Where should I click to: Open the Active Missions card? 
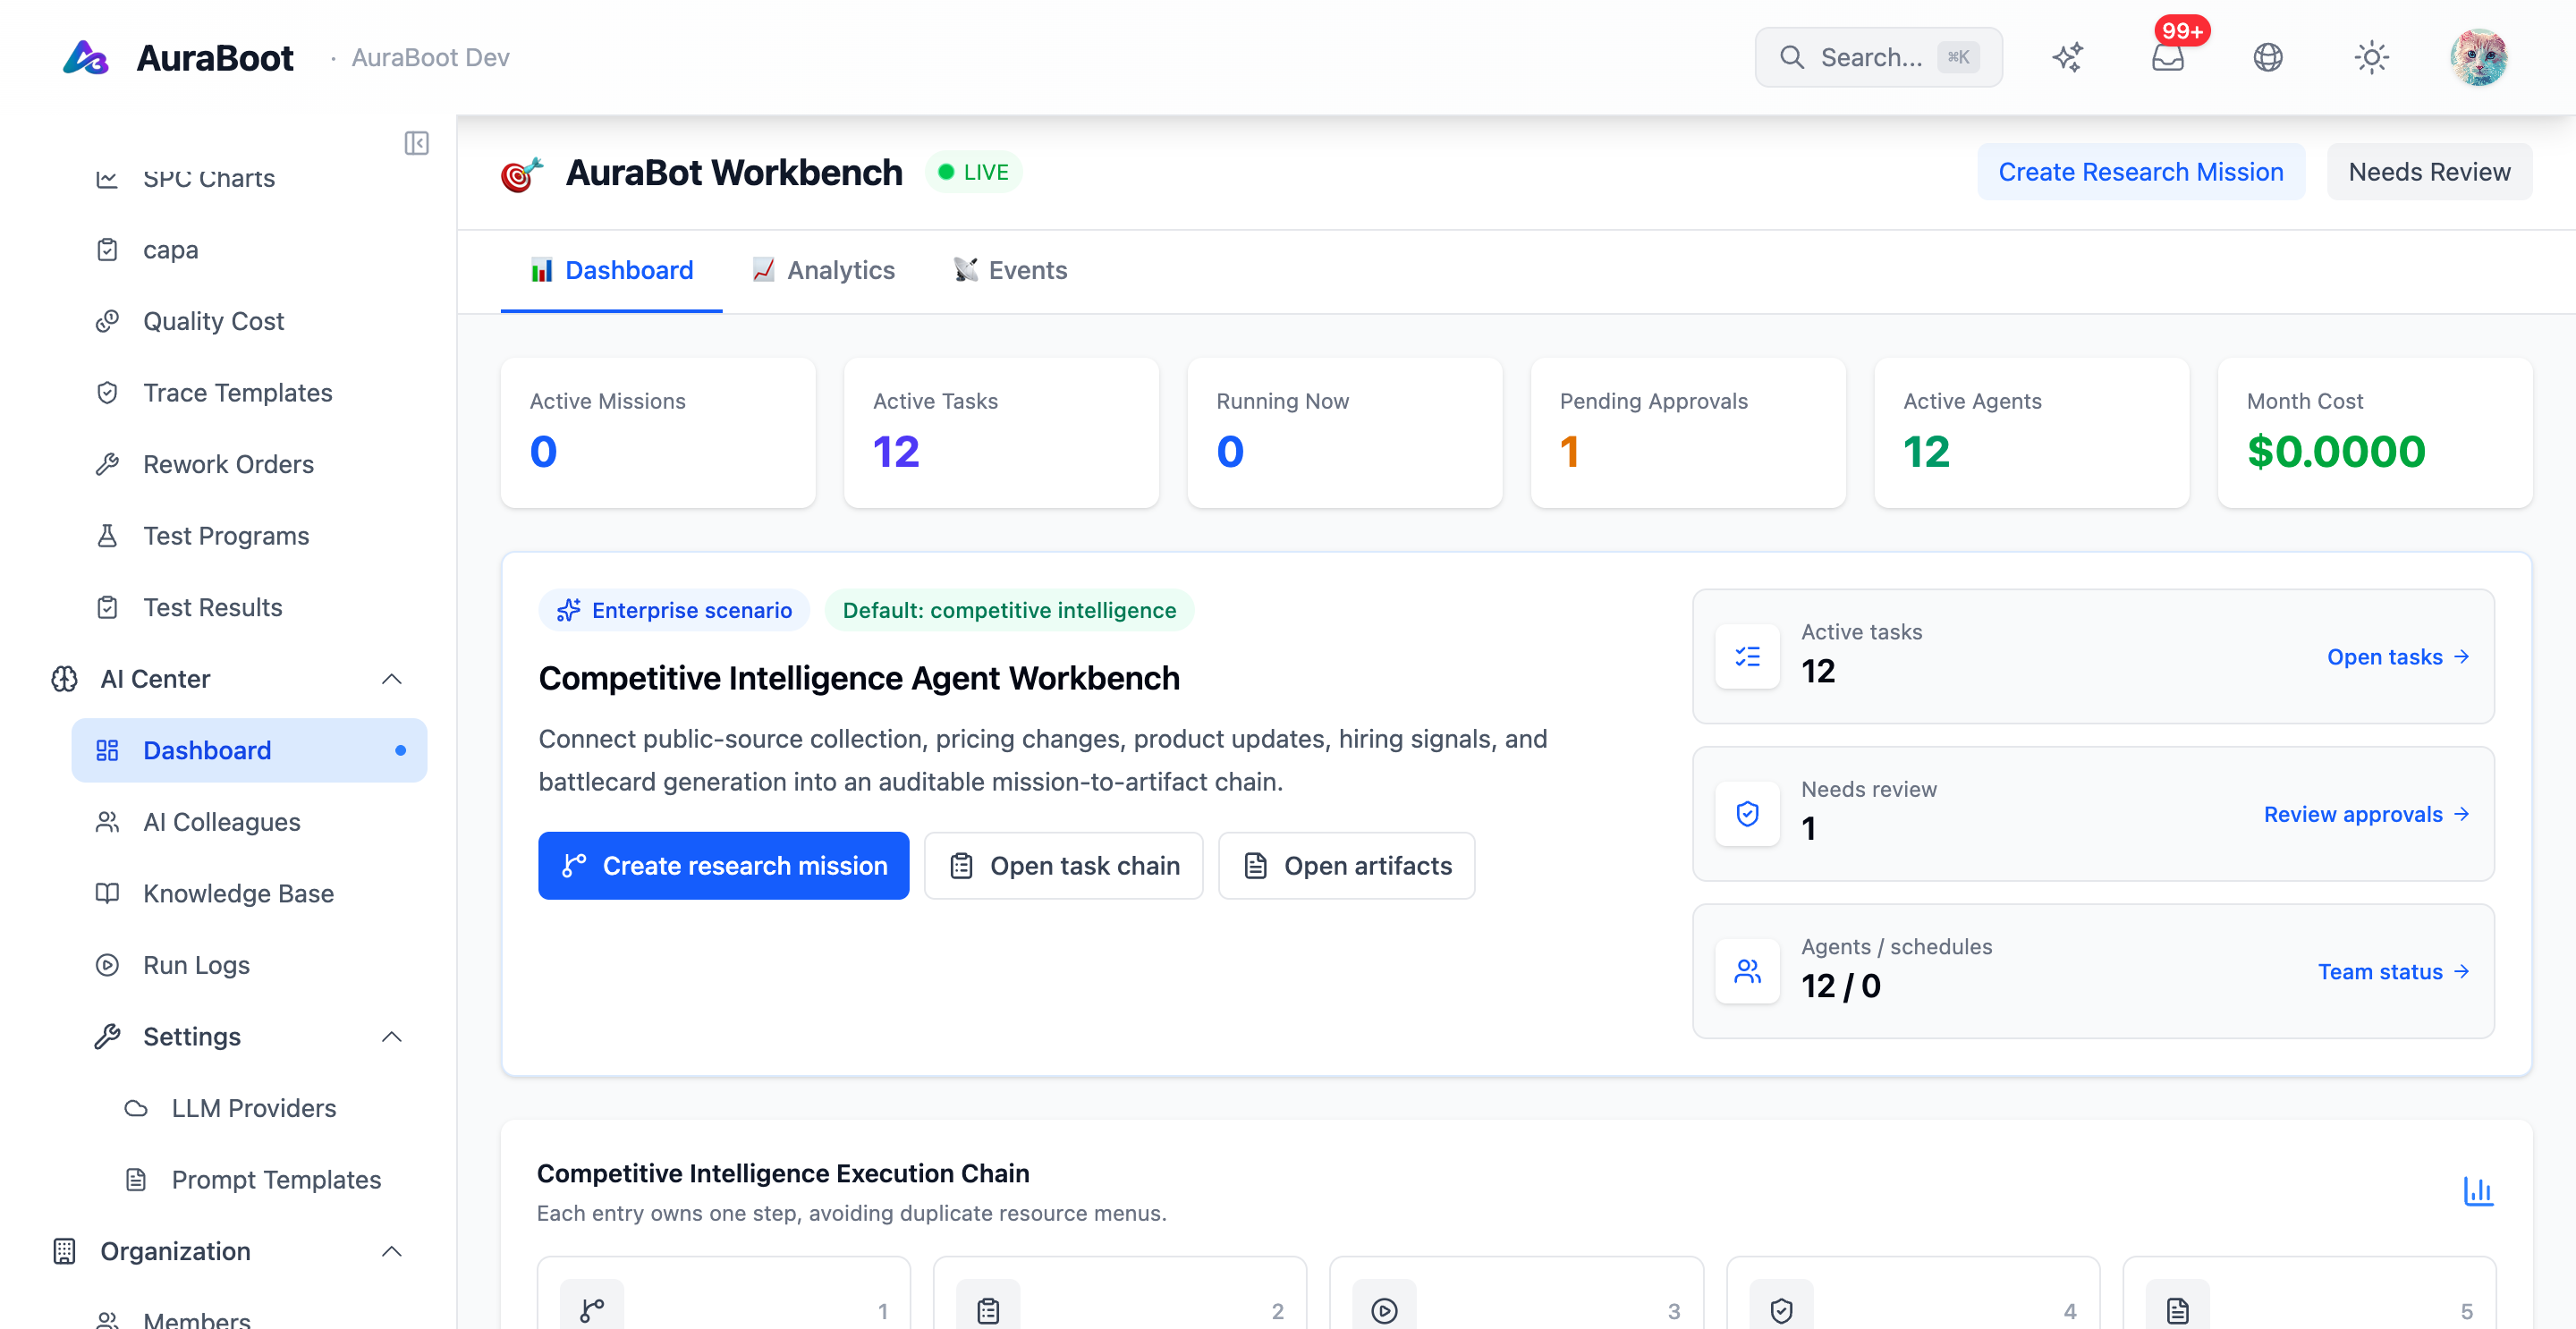658,432
